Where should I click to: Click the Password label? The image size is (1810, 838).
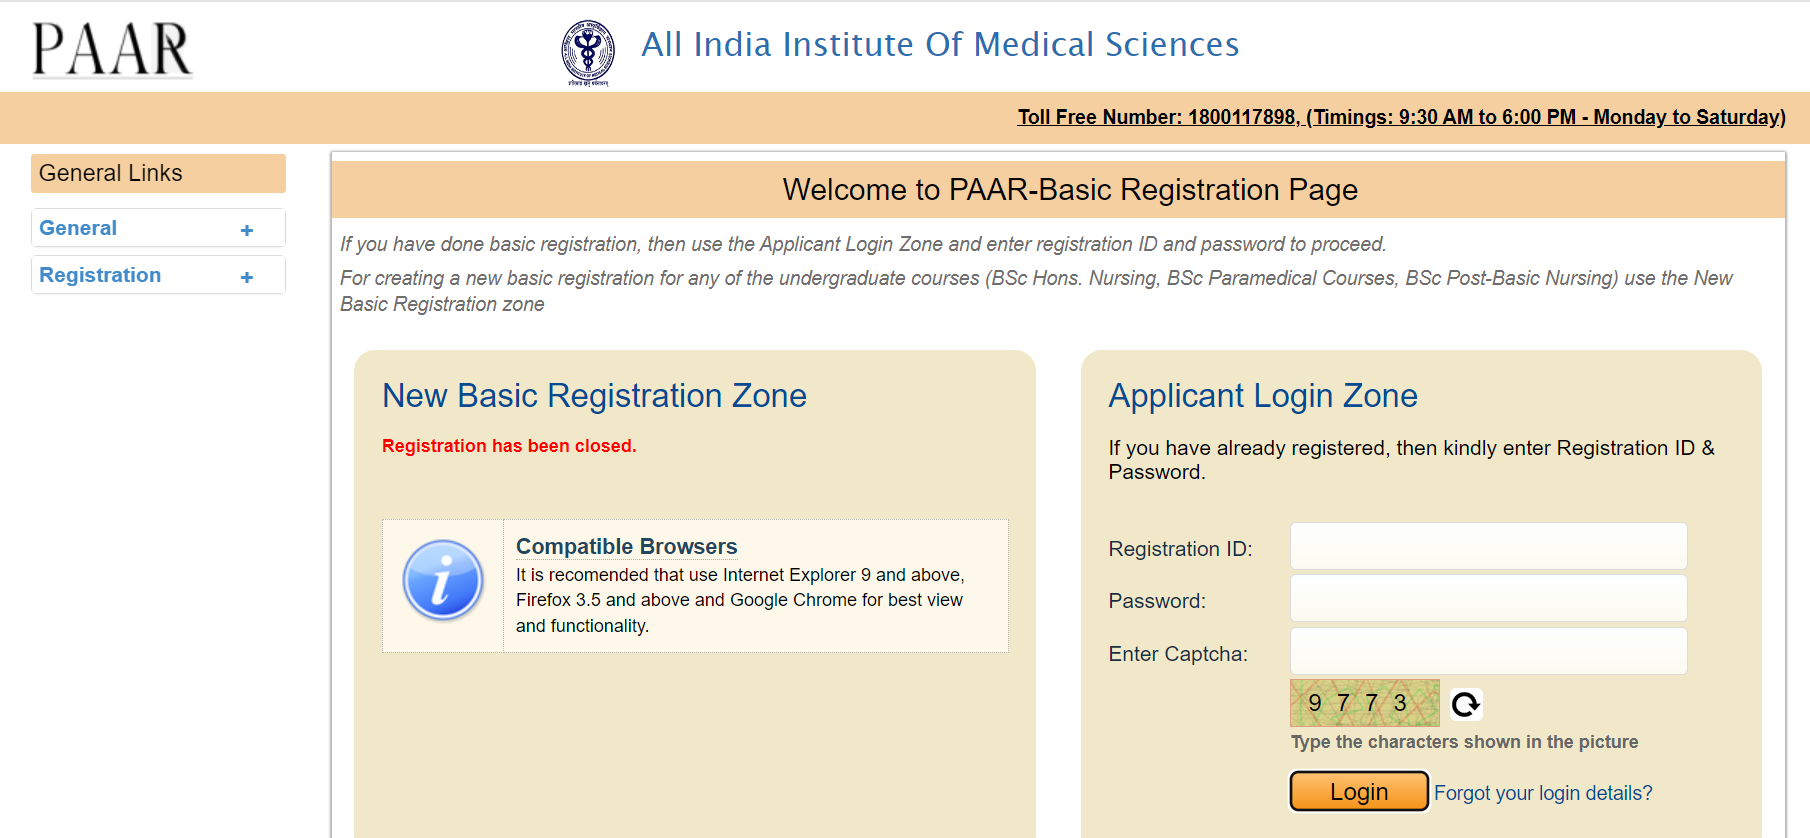pyautogui.click(x=1157, y=601)
